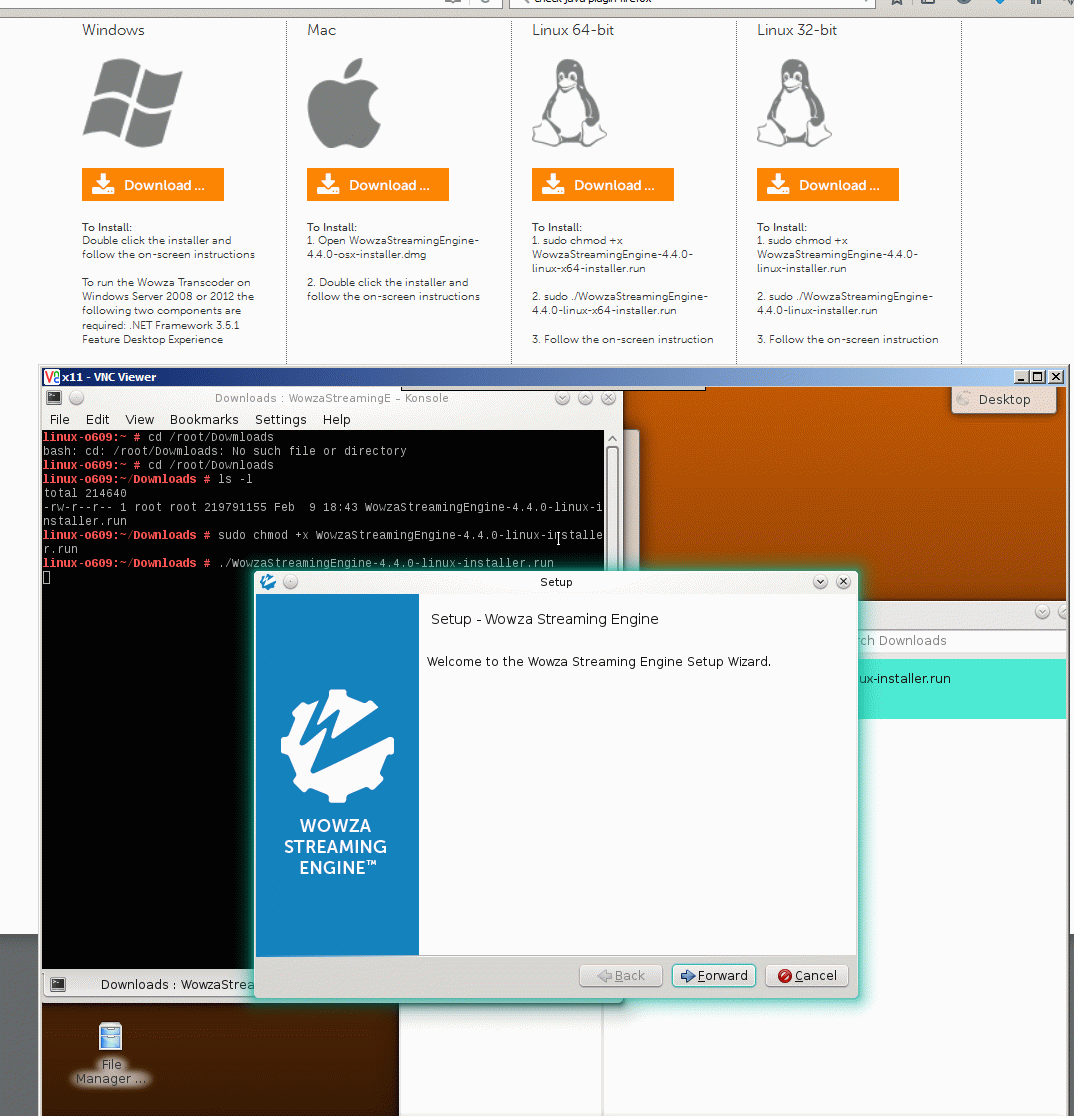Screen dimensions: 1074x1116
Task: Click the Linux 64-bit penguin image
Action: point(569,103)
